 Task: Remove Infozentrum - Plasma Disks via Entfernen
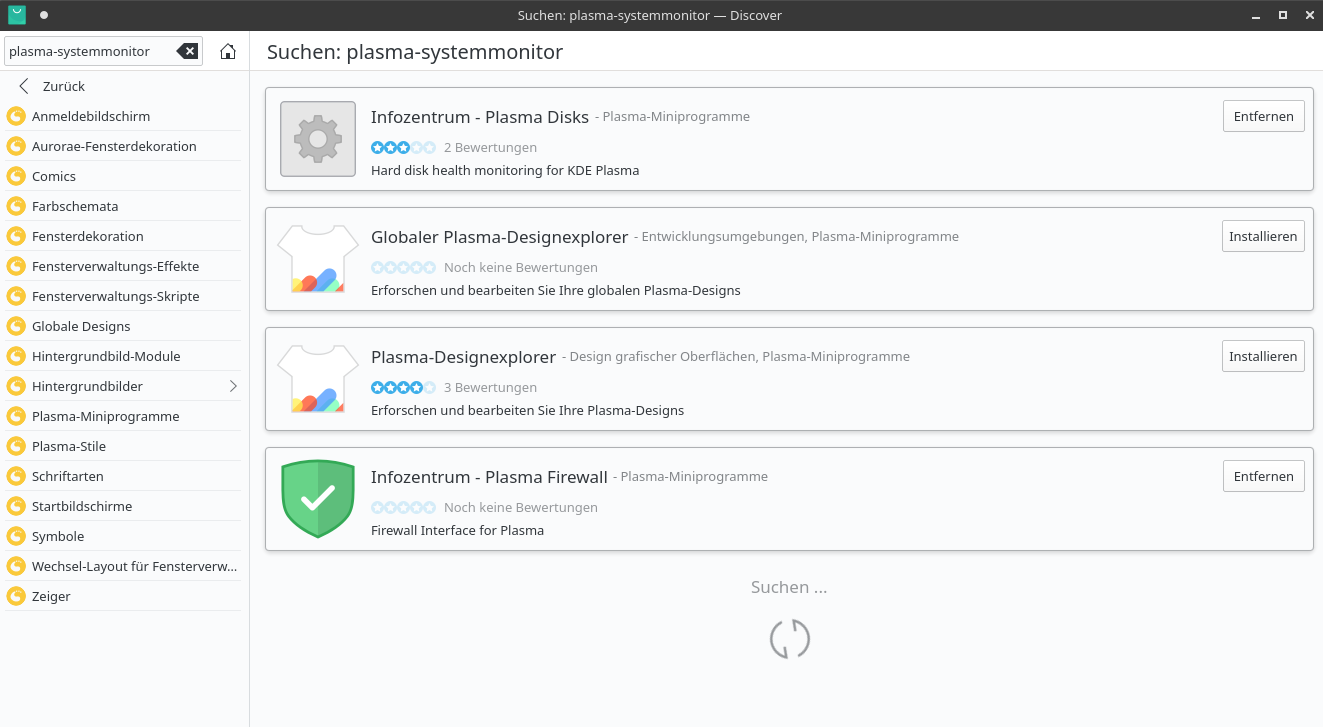1263,115
